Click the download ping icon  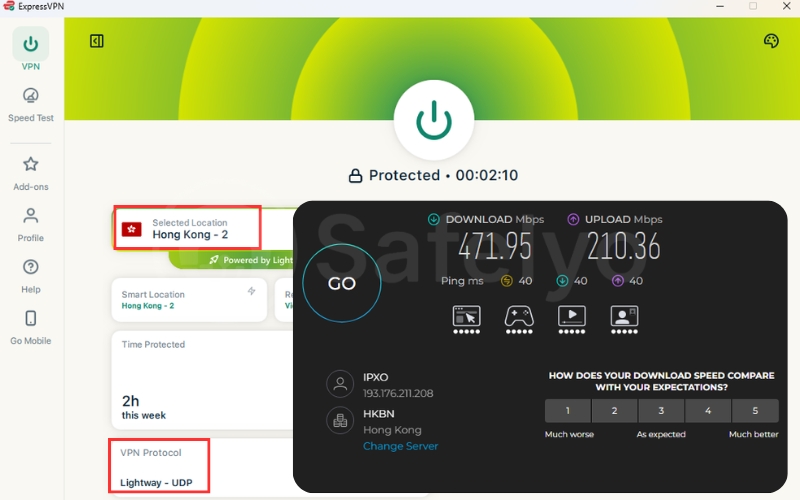pos(562,281)
